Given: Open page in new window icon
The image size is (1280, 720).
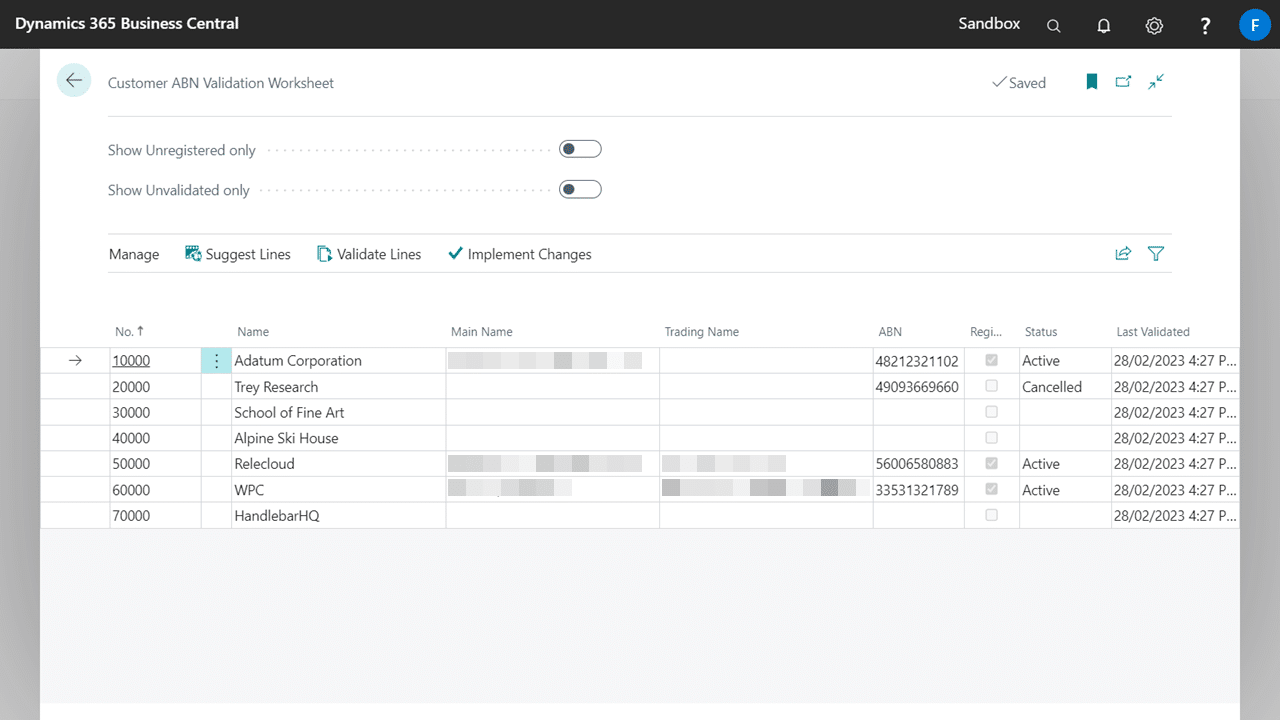Looking at the screenshot, I should pos(1123,82).
